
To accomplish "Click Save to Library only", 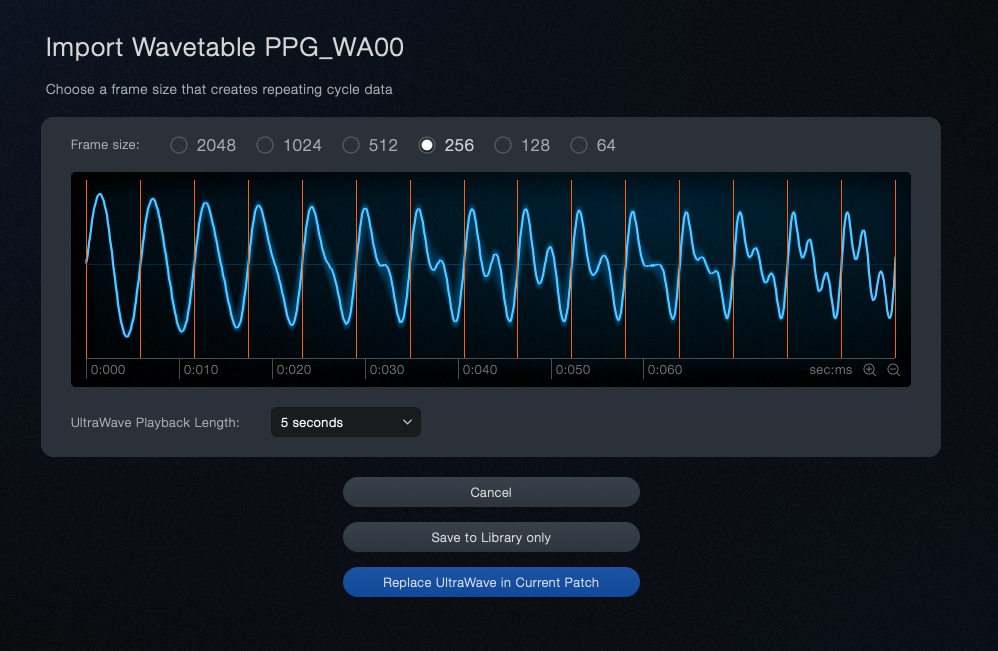I will [491, 537].
